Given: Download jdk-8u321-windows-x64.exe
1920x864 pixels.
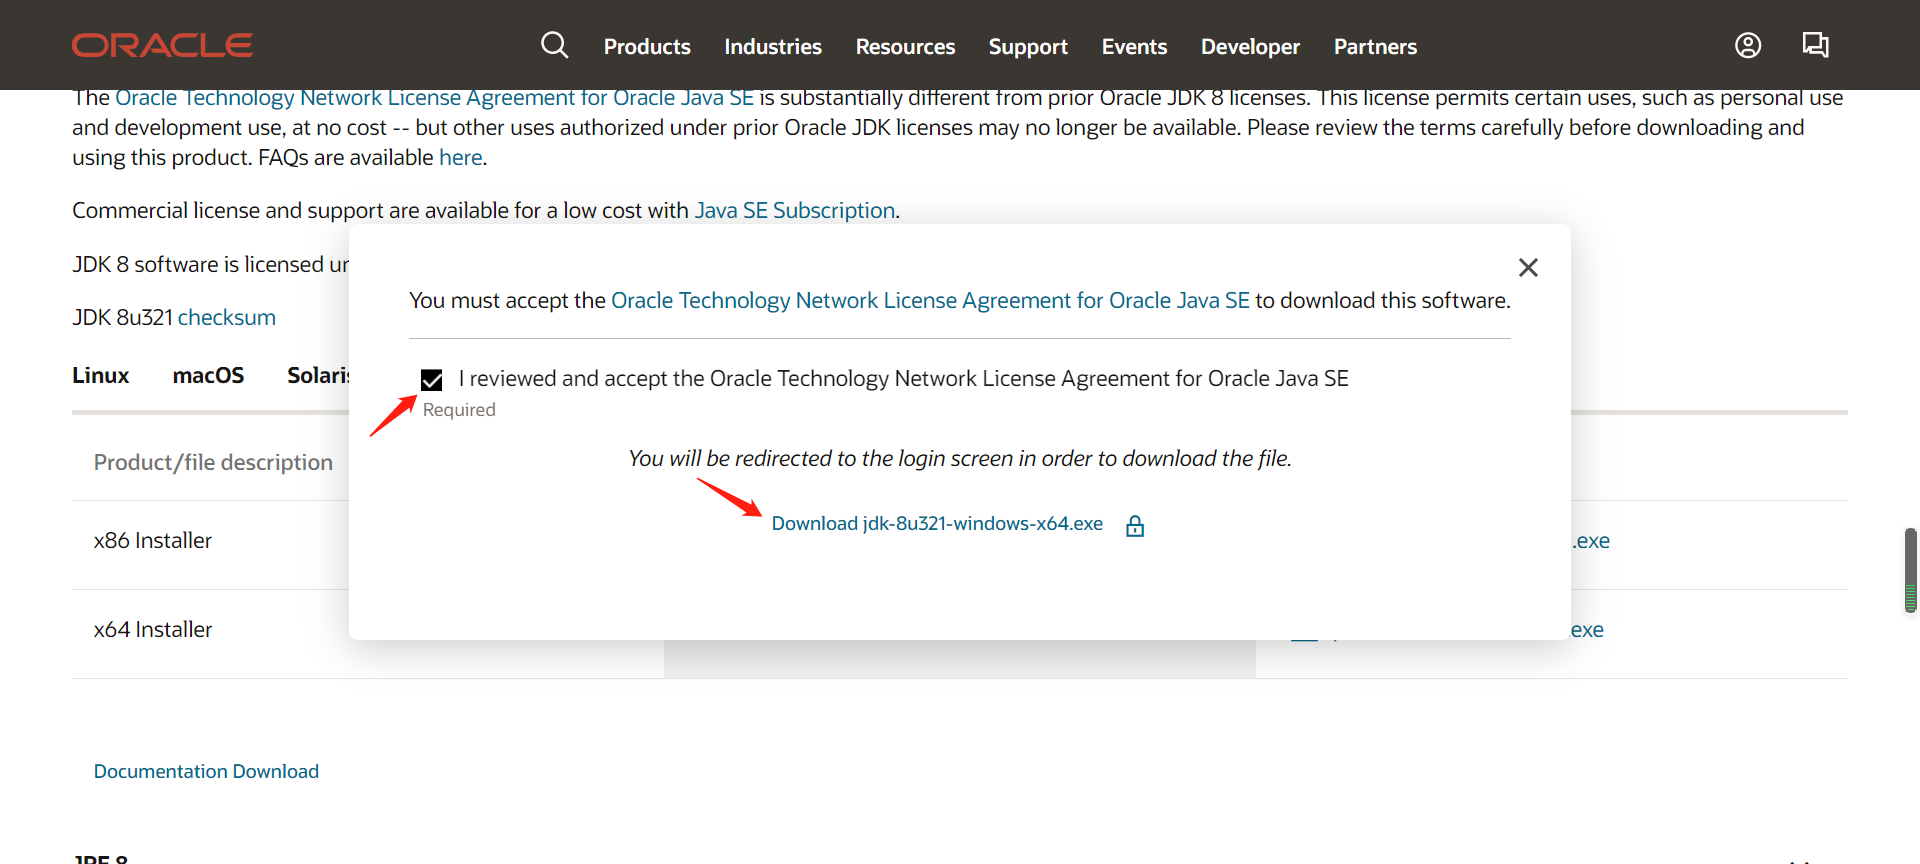Looking at the screenshot, I should pyautogui.click(x=937, y=524).
